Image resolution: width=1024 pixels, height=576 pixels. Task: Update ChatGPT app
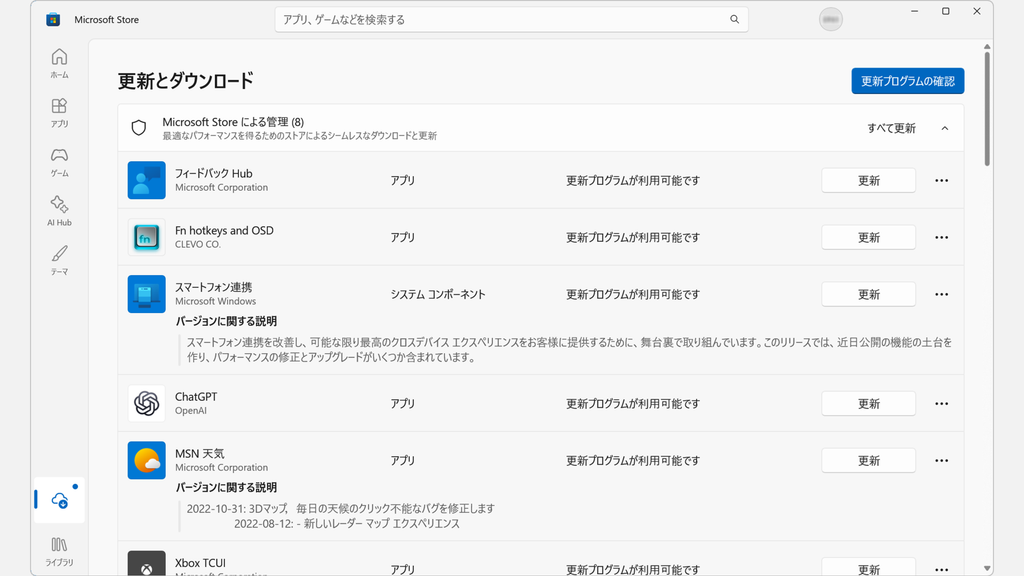pos(868,404)
